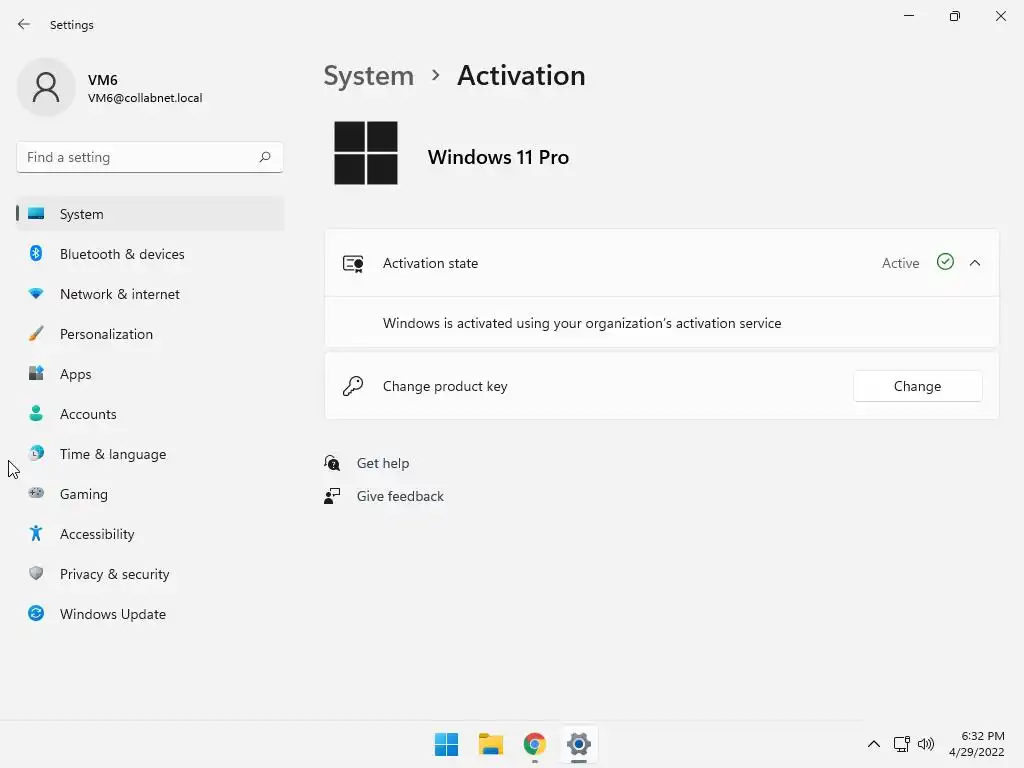Click the Change product key label

(x=445, y=386)
